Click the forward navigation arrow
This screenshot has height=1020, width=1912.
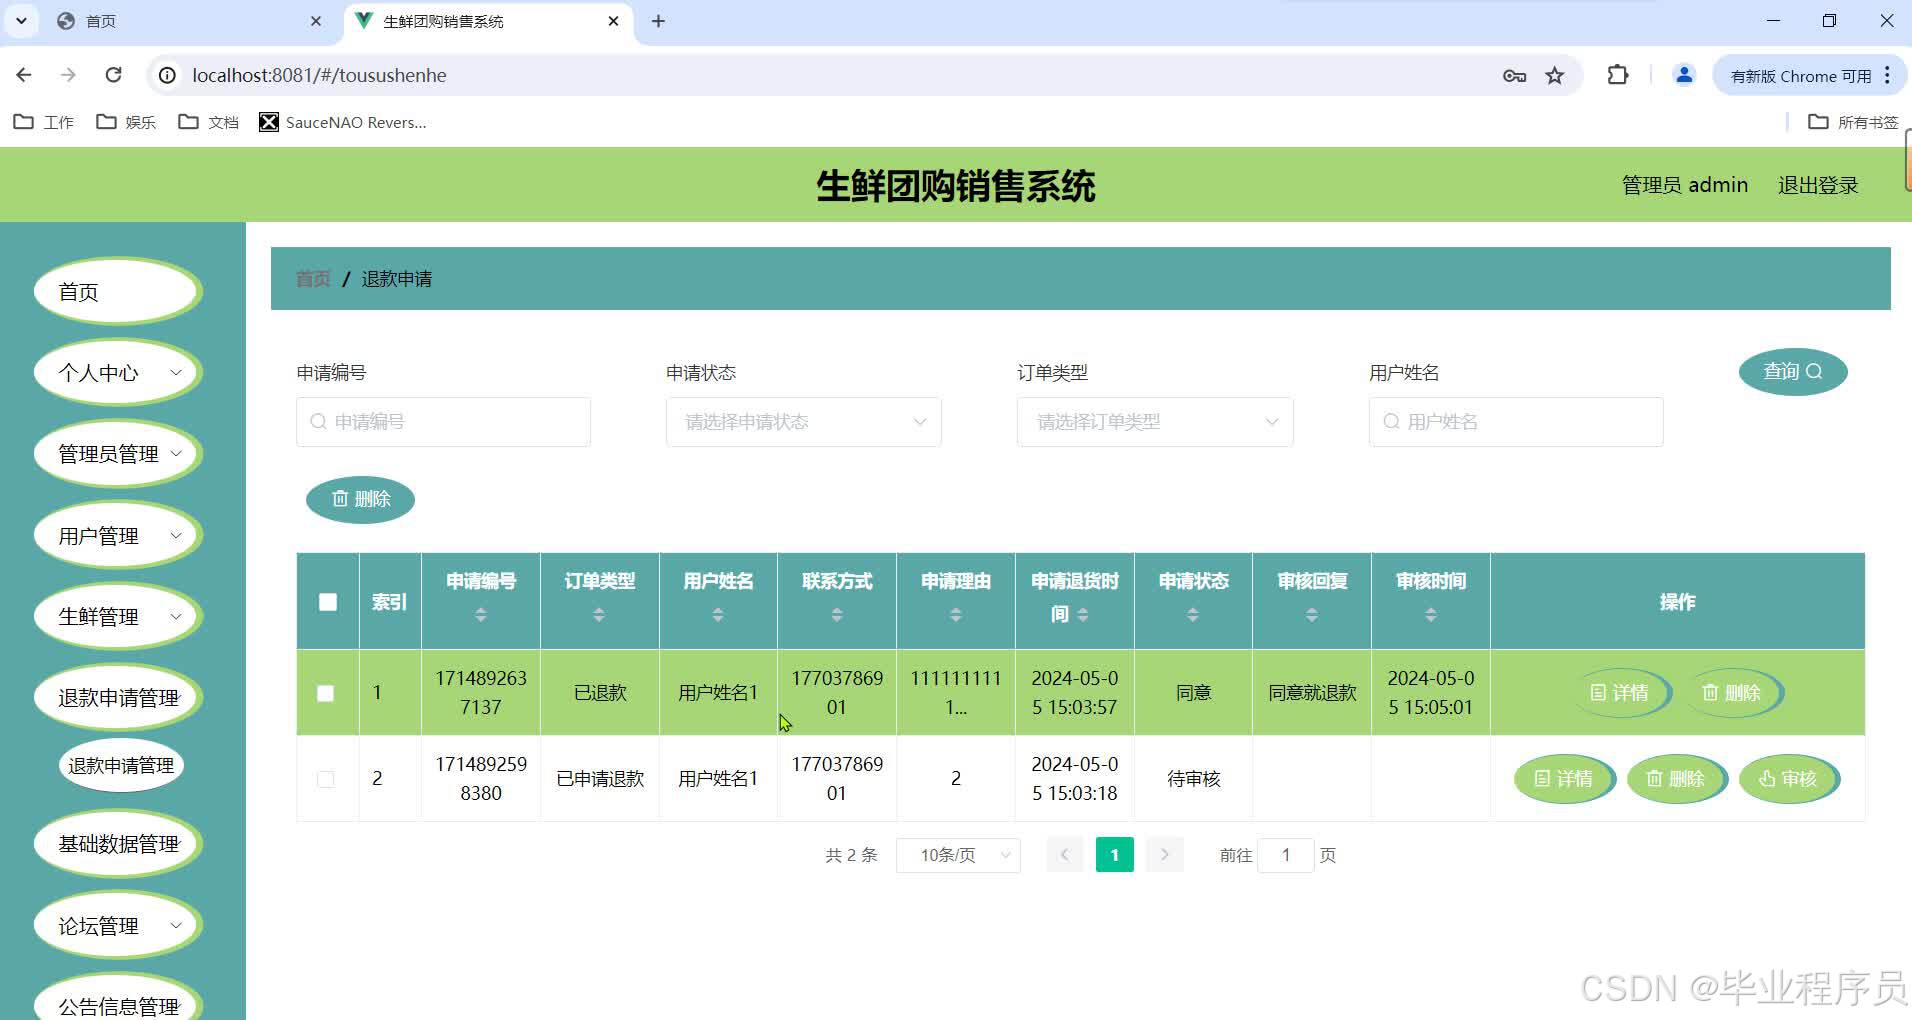click(x=68, y=75)
